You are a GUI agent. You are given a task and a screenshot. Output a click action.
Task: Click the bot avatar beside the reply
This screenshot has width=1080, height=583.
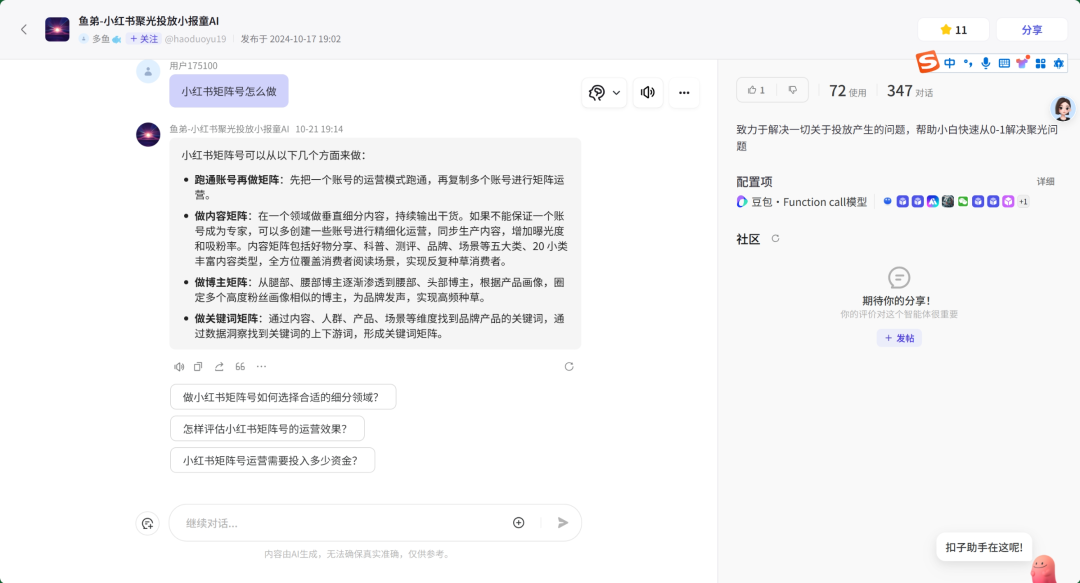(x=148, y=134)
